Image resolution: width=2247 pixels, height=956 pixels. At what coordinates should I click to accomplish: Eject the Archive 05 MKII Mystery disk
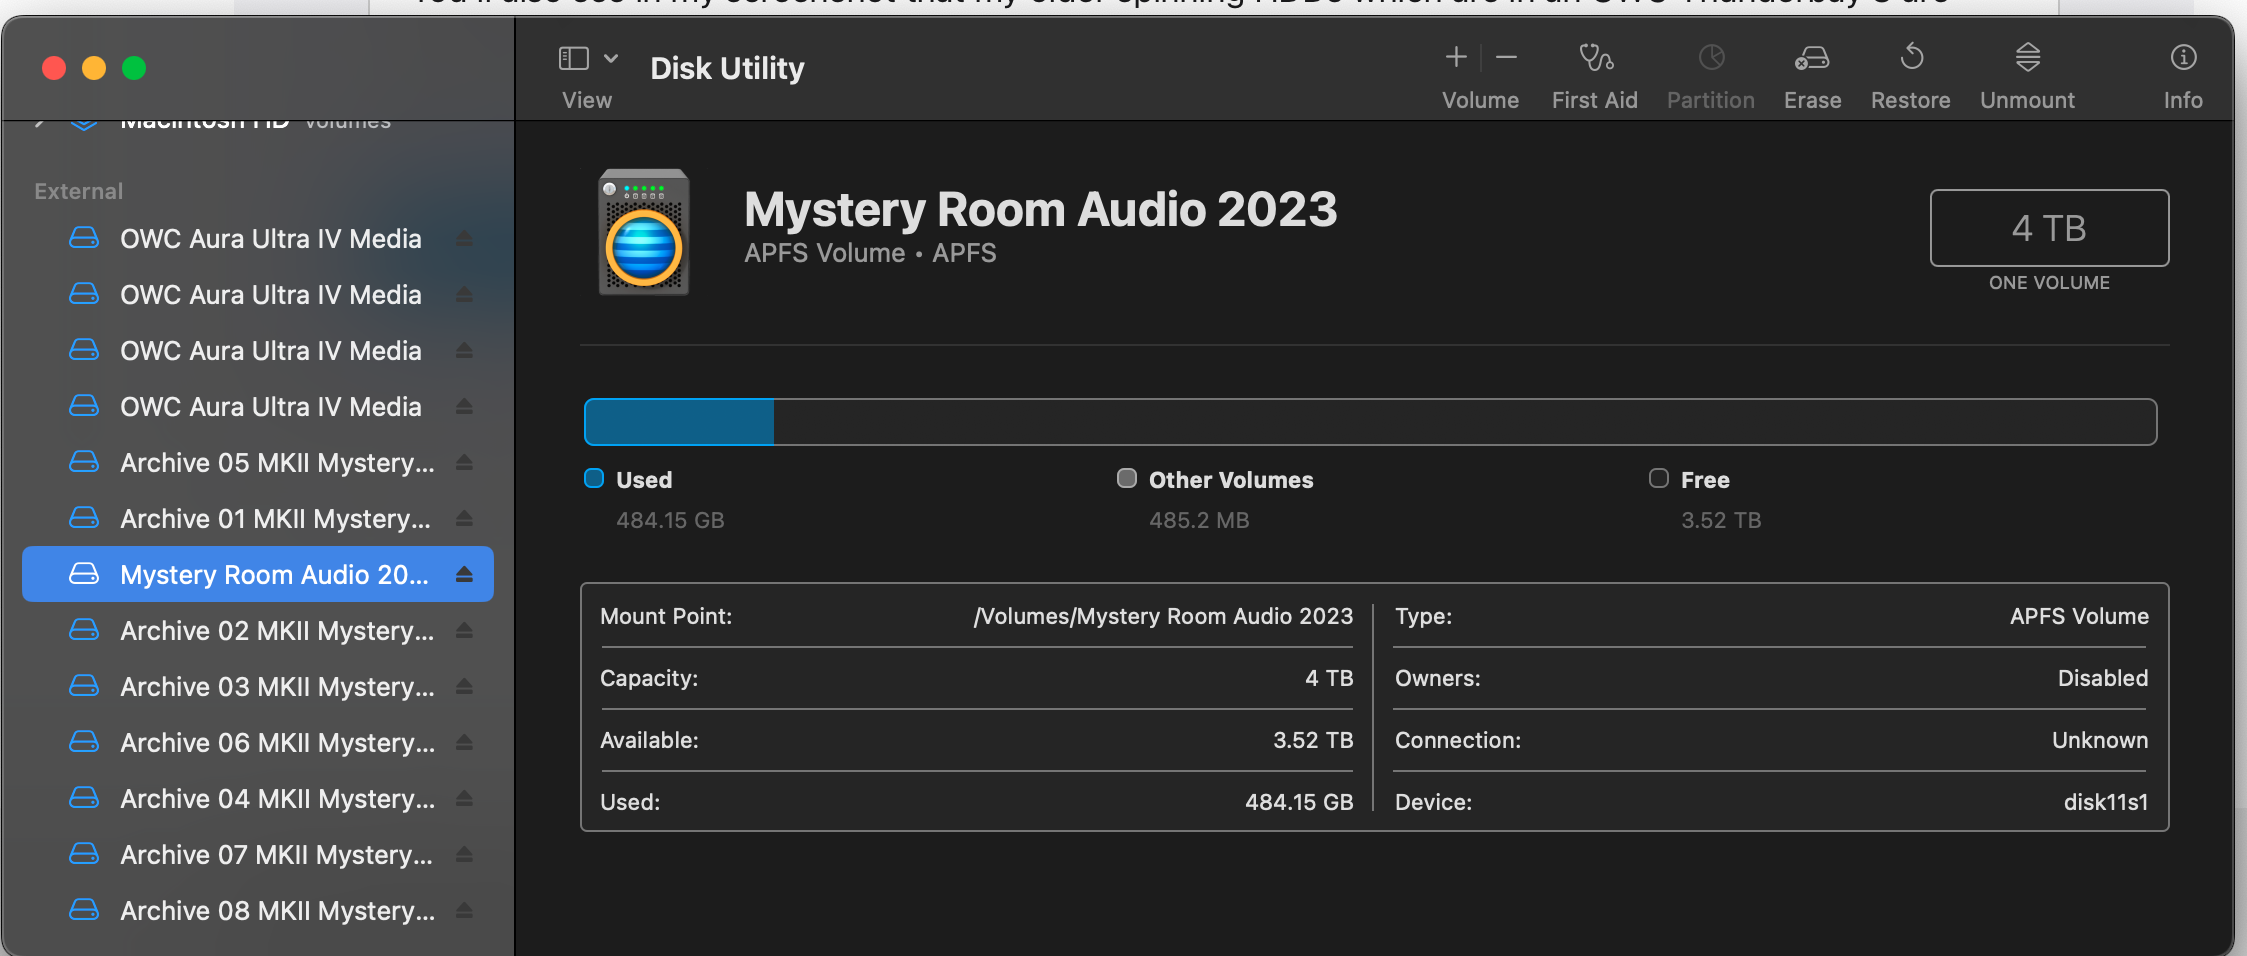[x=464, y=463]
